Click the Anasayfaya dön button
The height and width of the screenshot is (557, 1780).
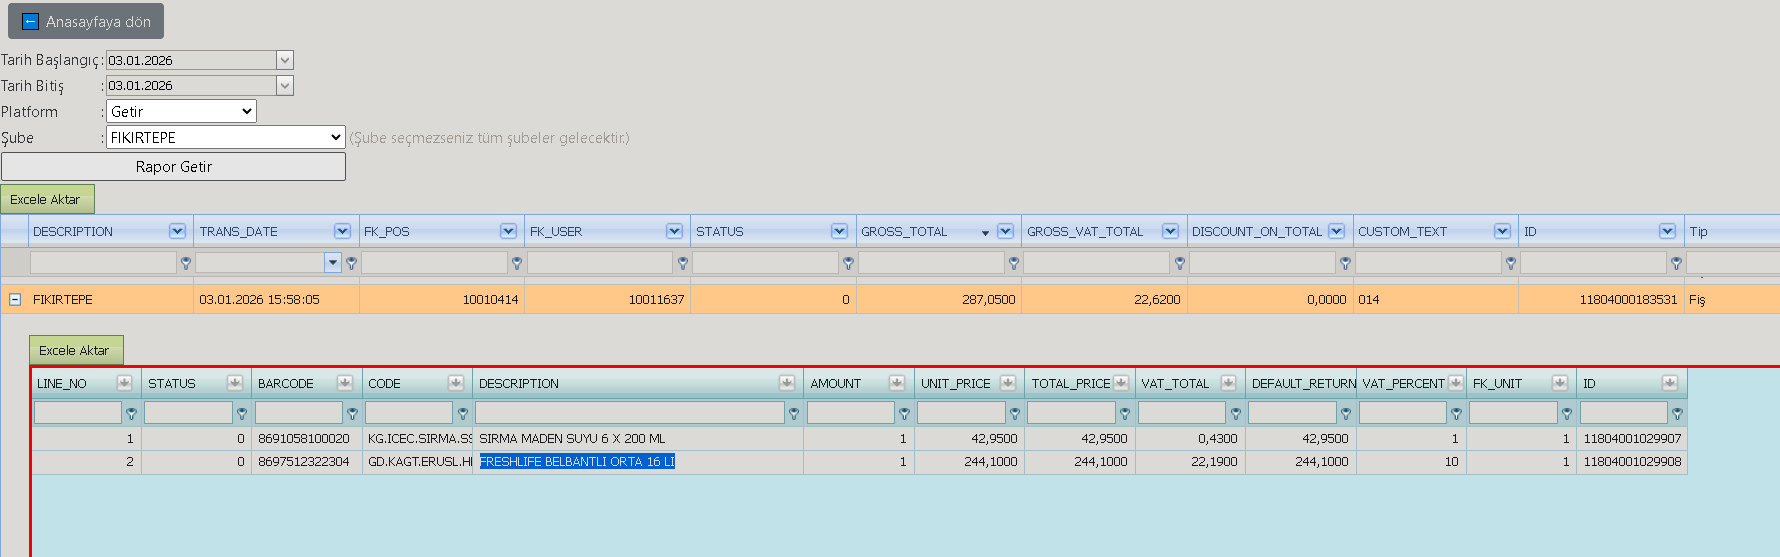(86, 21)
